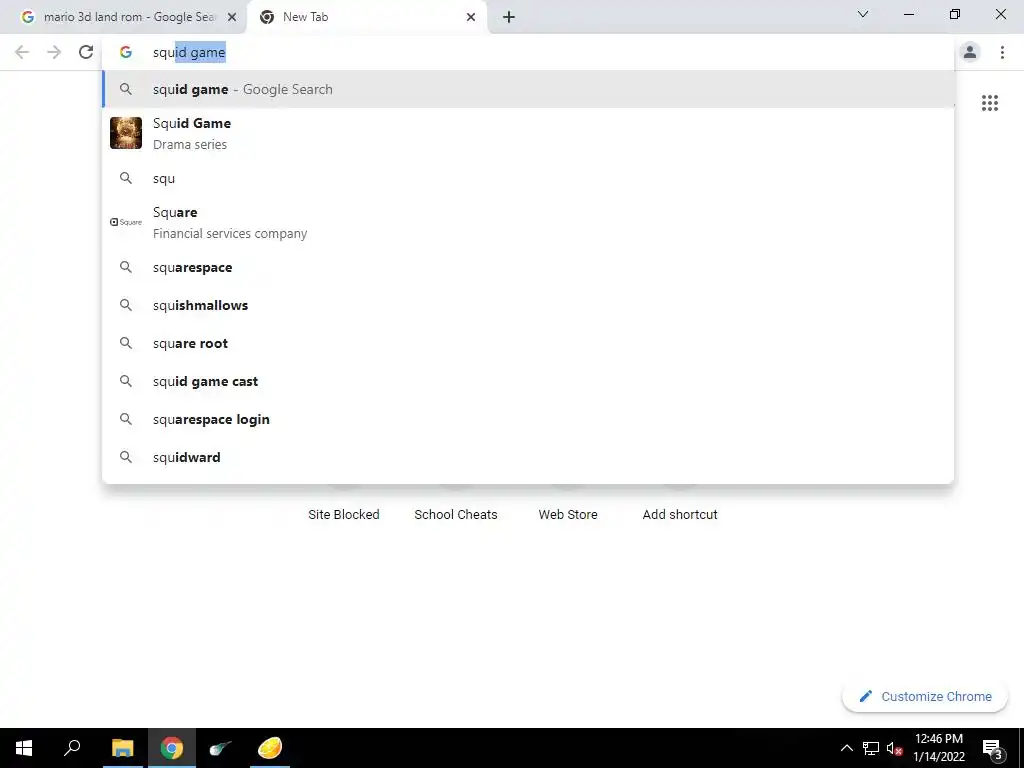The image size is (1024, 768).
Task: Select the New Tab tab
Action: coord(367,17)
